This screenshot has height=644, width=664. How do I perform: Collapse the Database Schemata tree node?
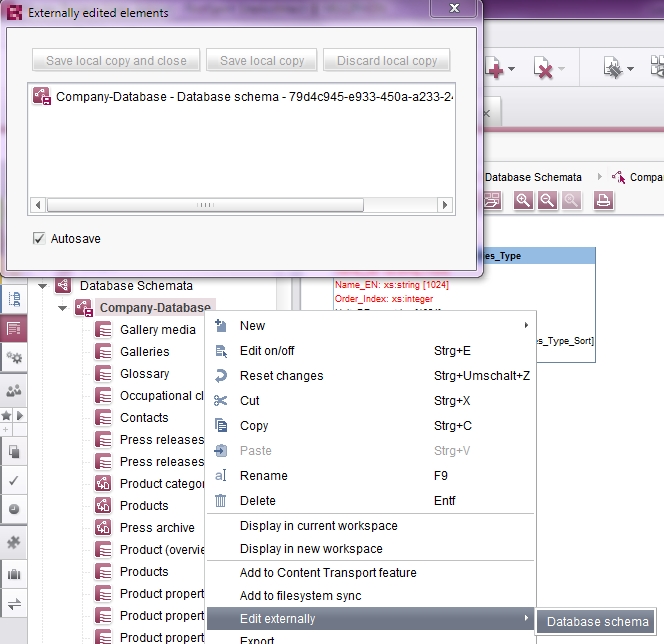point(42,286)
